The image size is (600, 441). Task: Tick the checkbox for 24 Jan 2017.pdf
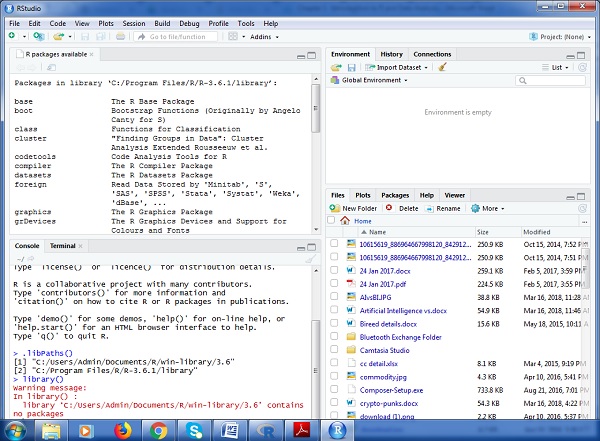click(x=334, y=283)
